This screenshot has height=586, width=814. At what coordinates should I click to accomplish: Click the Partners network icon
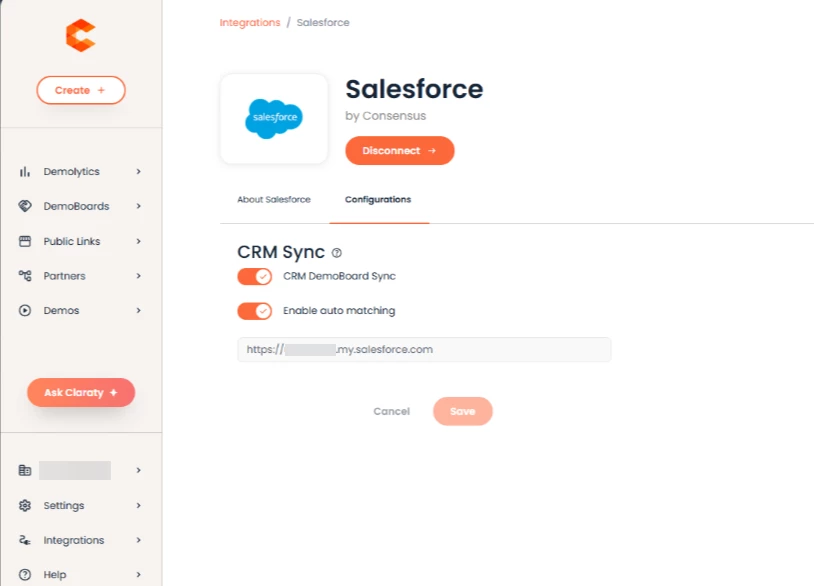tap(25, 276)
